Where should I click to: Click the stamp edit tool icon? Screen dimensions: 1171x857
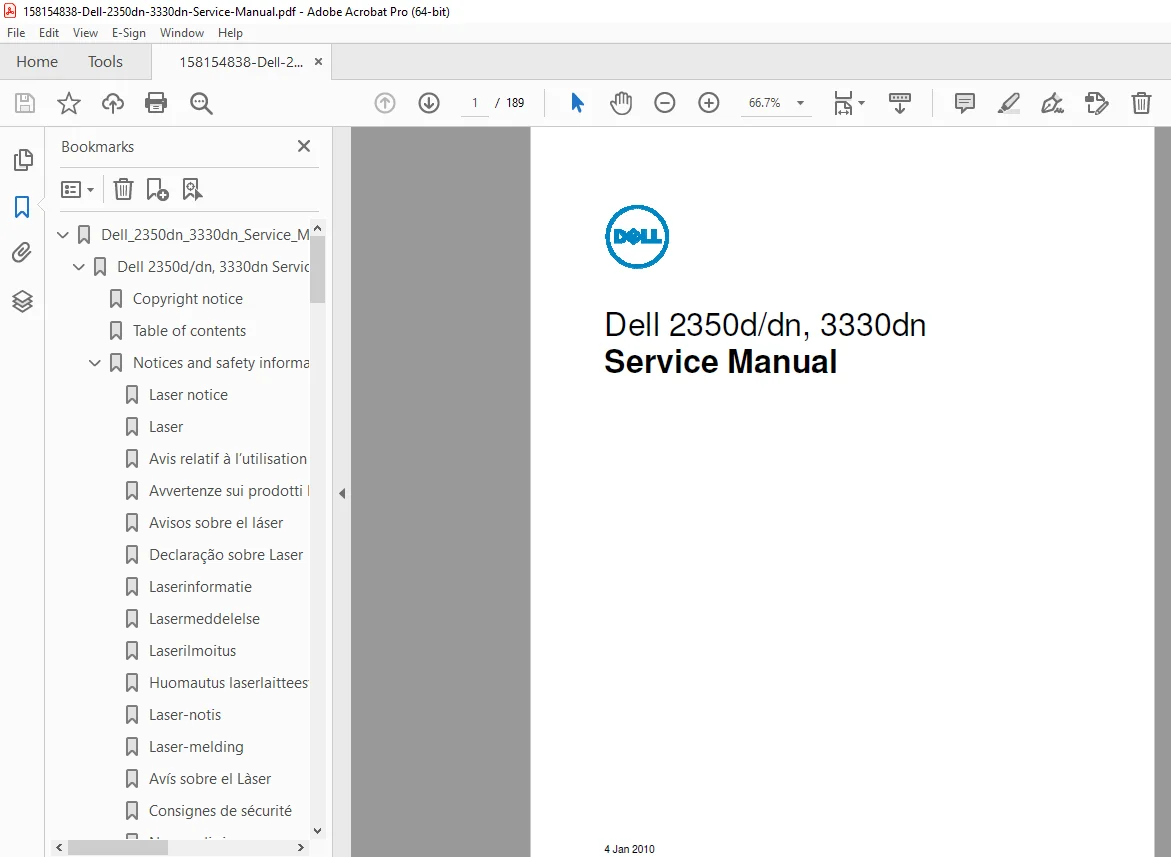click(1096, 103)
